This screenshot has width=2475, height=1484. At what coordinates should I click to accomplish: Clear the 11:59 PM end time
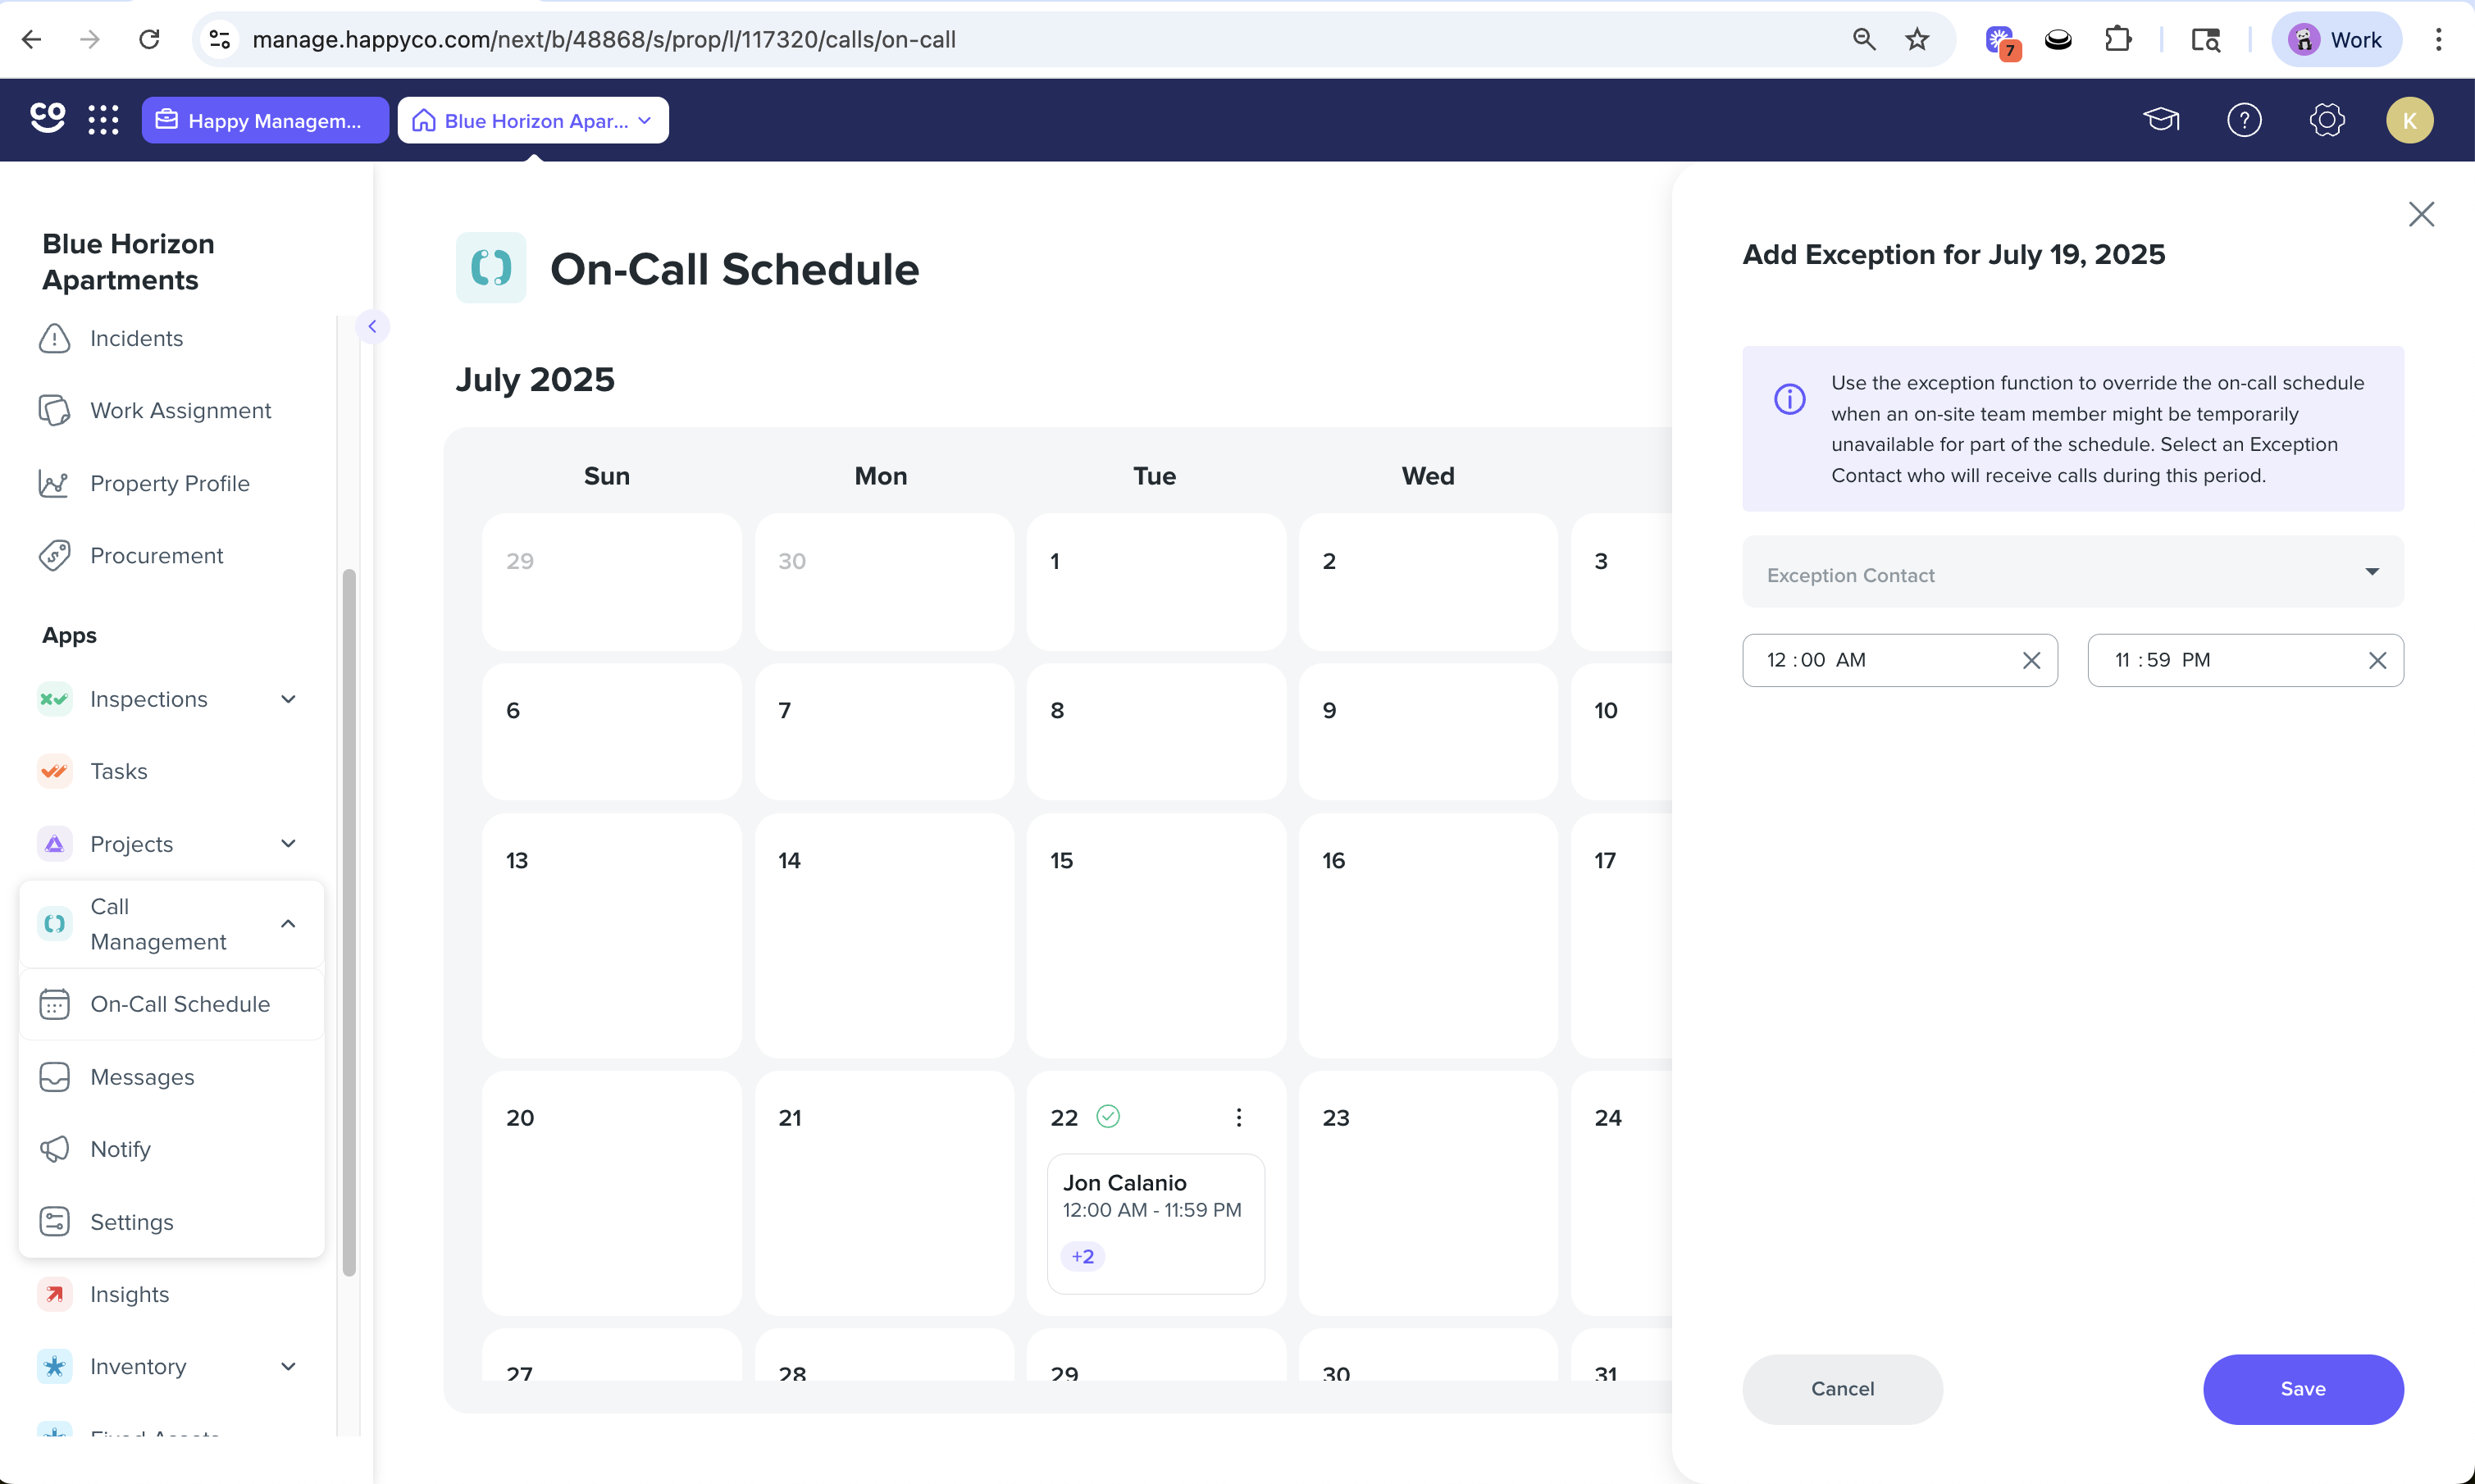(x=2377, y=660)
